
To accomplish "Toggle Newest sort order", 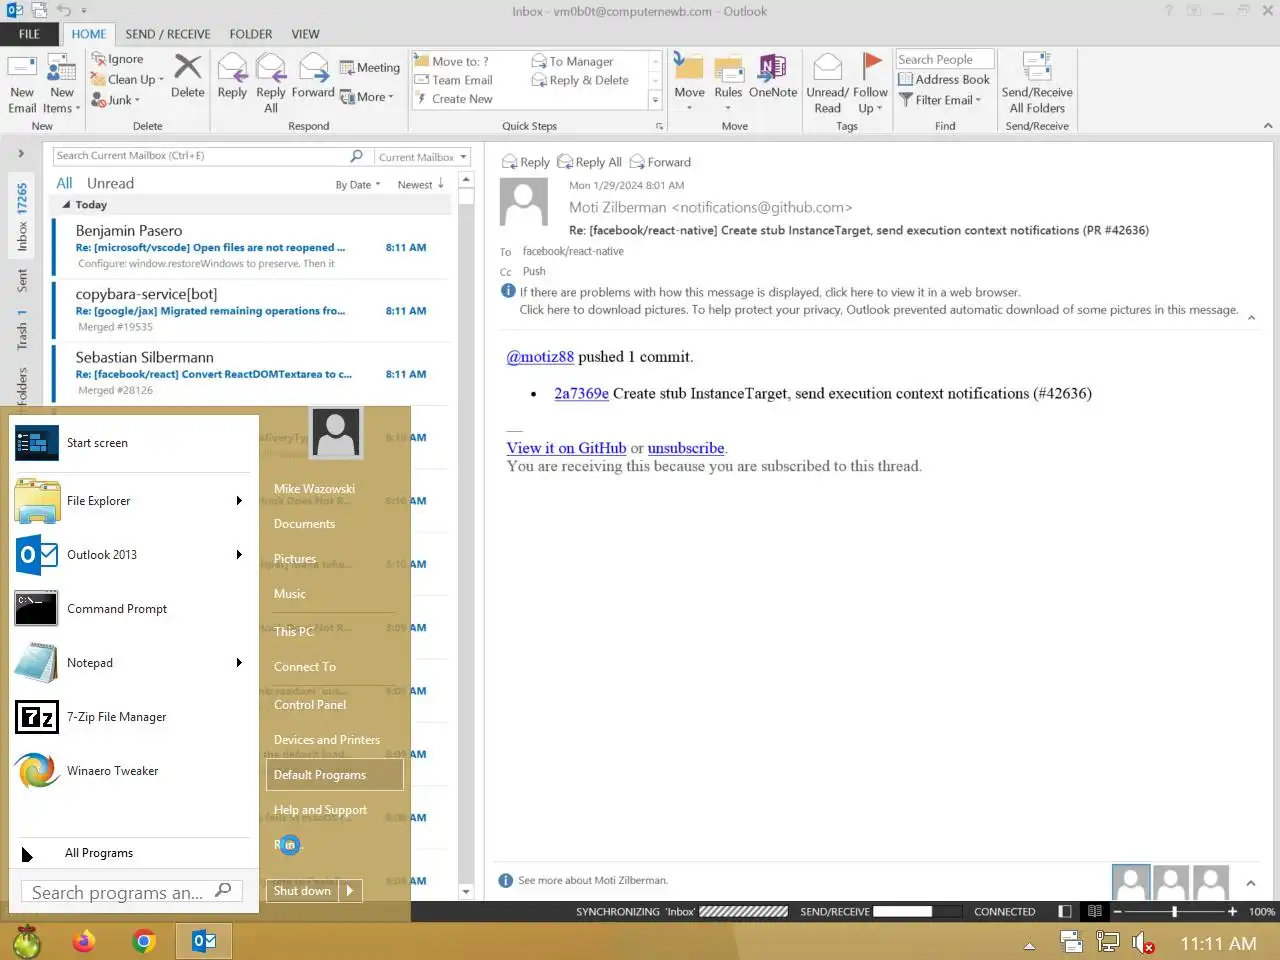I will pos(420,185).
